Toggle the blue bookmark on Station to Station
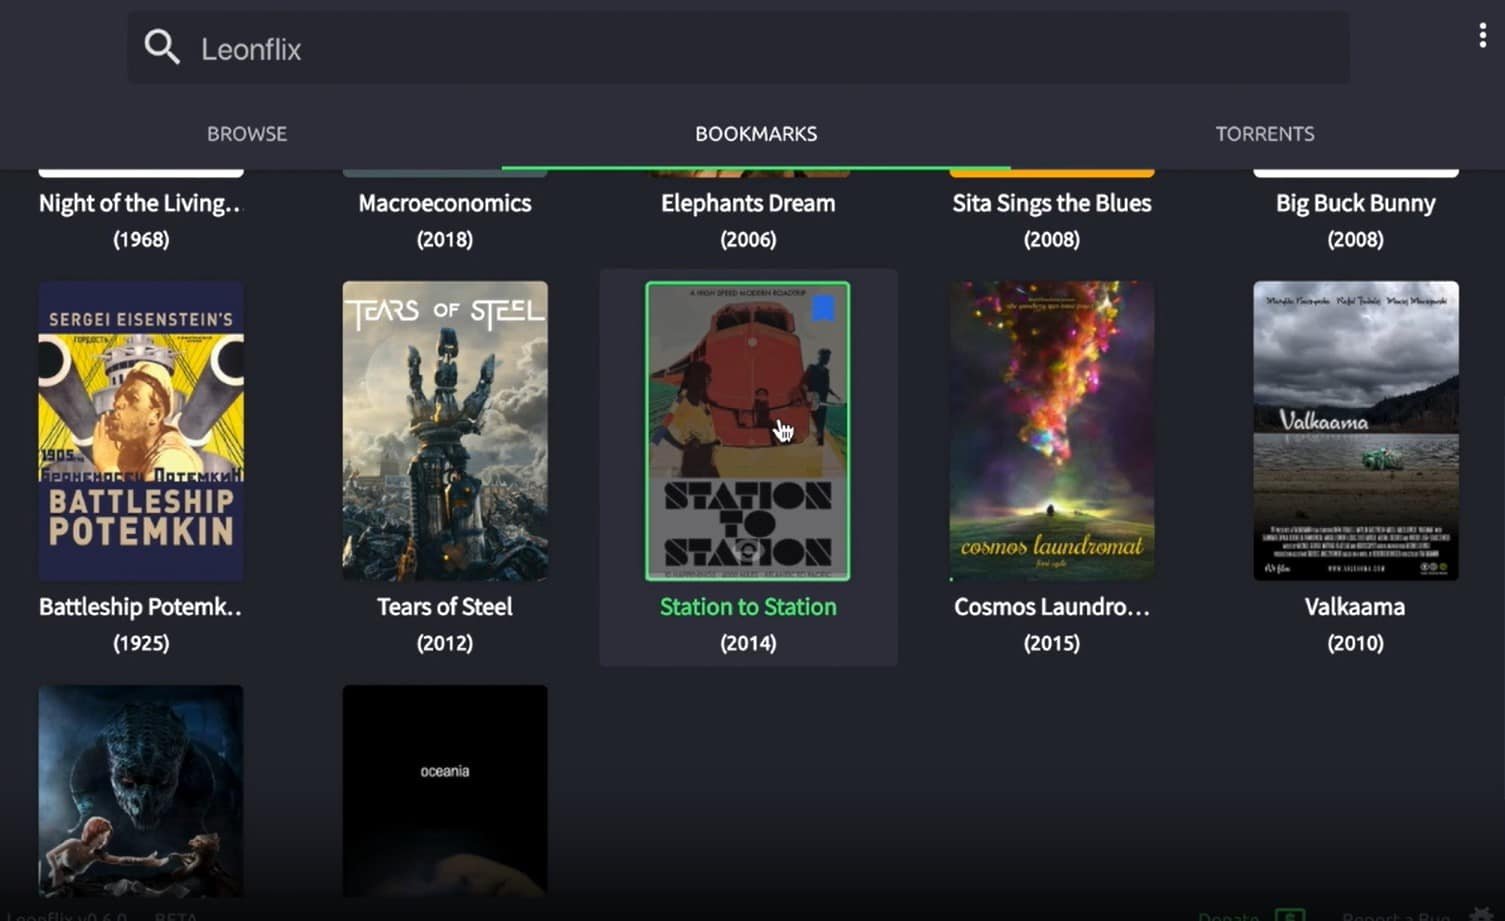Viewport: 1505px width, 921px height. coord(823,308)
